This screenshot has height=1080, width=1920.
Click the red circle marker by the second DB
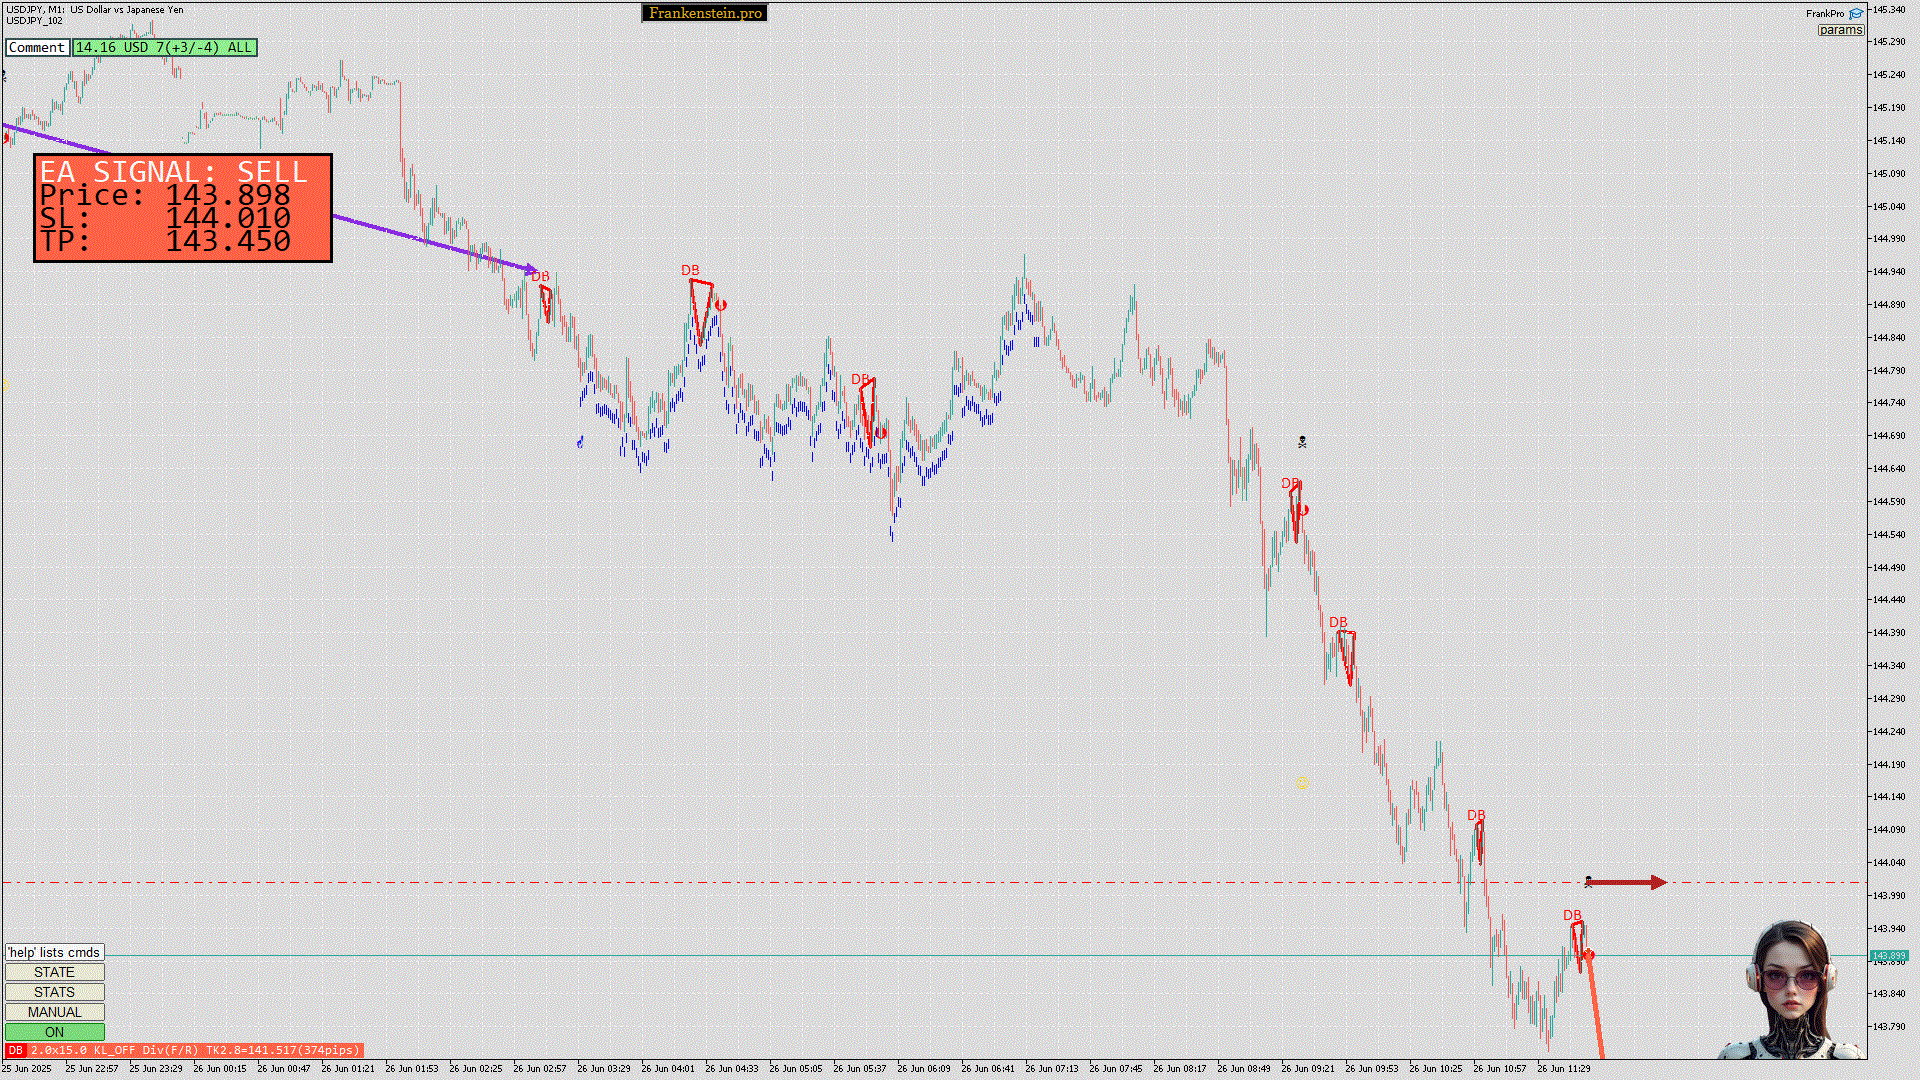pyautogui.click(x=720, y=305)
